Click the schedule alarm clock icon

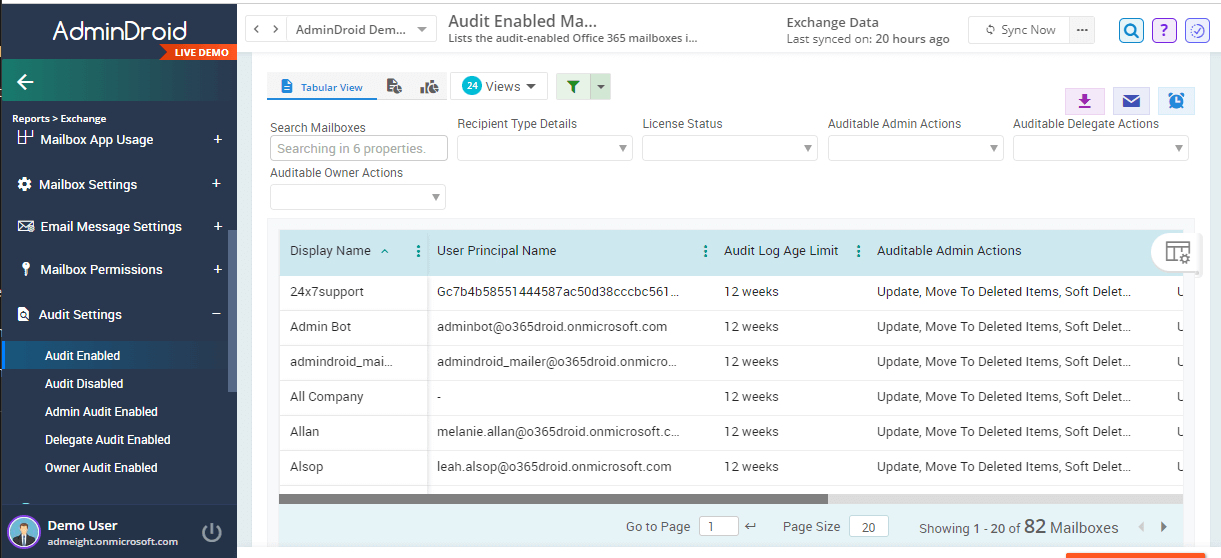tap(1177, 101)
